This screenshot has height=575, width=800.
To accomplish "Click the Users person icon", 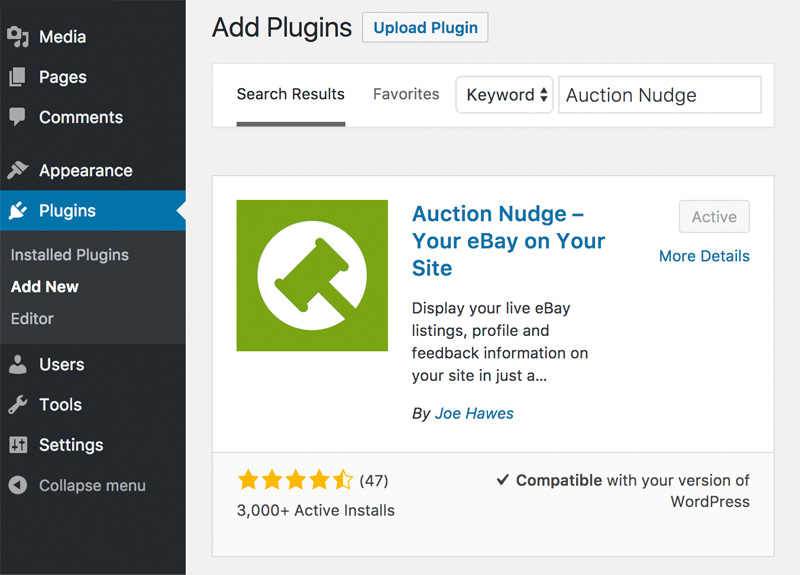I will [x=17, y=364].
